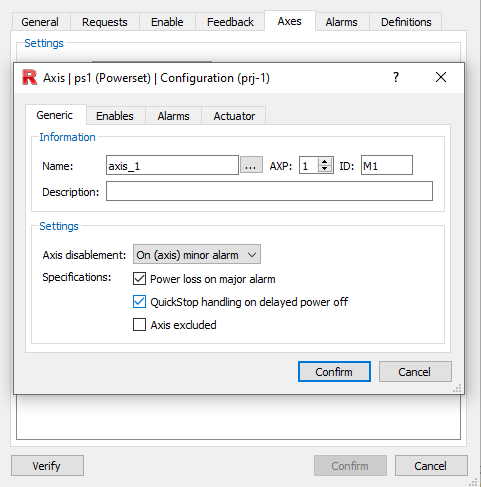Decrease the AXP value with down arrow

point(324,169)
